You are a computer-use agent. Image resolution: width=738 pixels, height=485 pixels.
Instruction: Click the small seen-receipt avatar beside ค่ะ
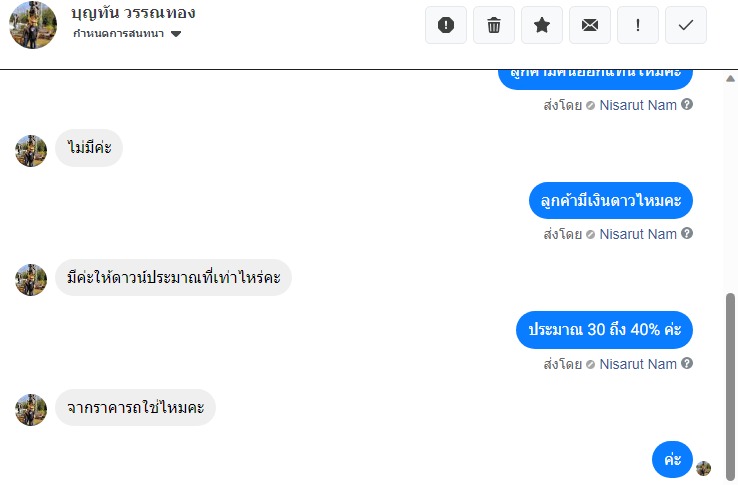[x=704, y=468]
